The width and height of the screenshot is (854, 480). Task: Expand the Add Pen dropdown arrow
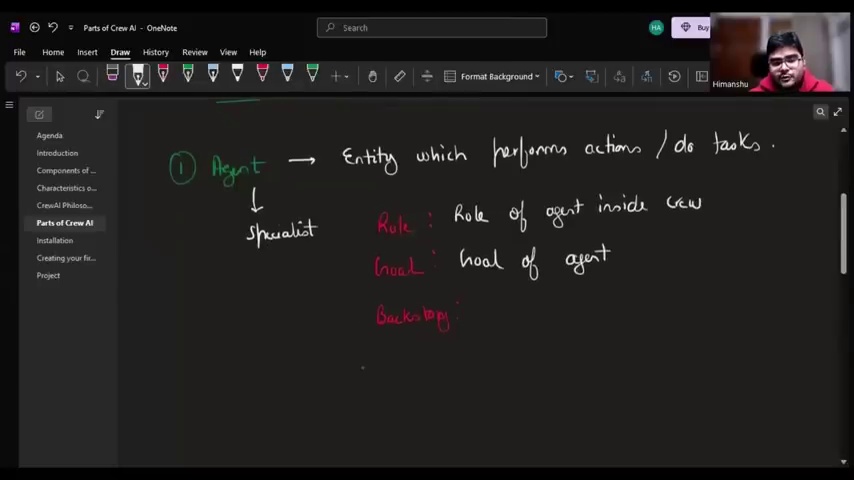point(346,77)
